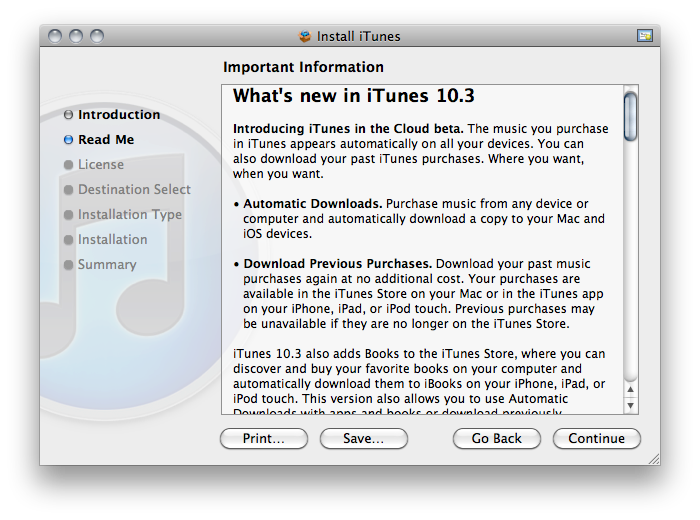Click the gray Installation step bullet
The height and width of the screenshot is (520, 700).
coord(68,240)
